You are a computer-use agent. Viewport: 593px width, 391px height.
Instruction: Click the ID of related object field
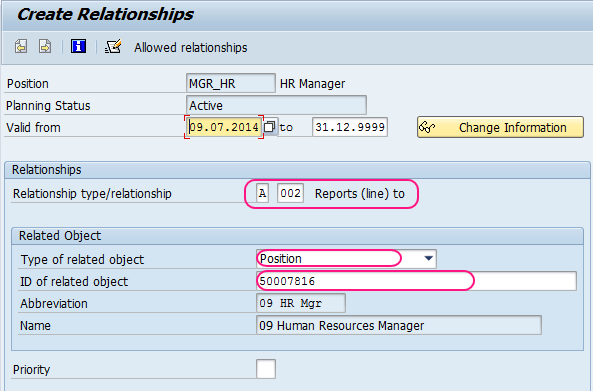pos(416,281)
